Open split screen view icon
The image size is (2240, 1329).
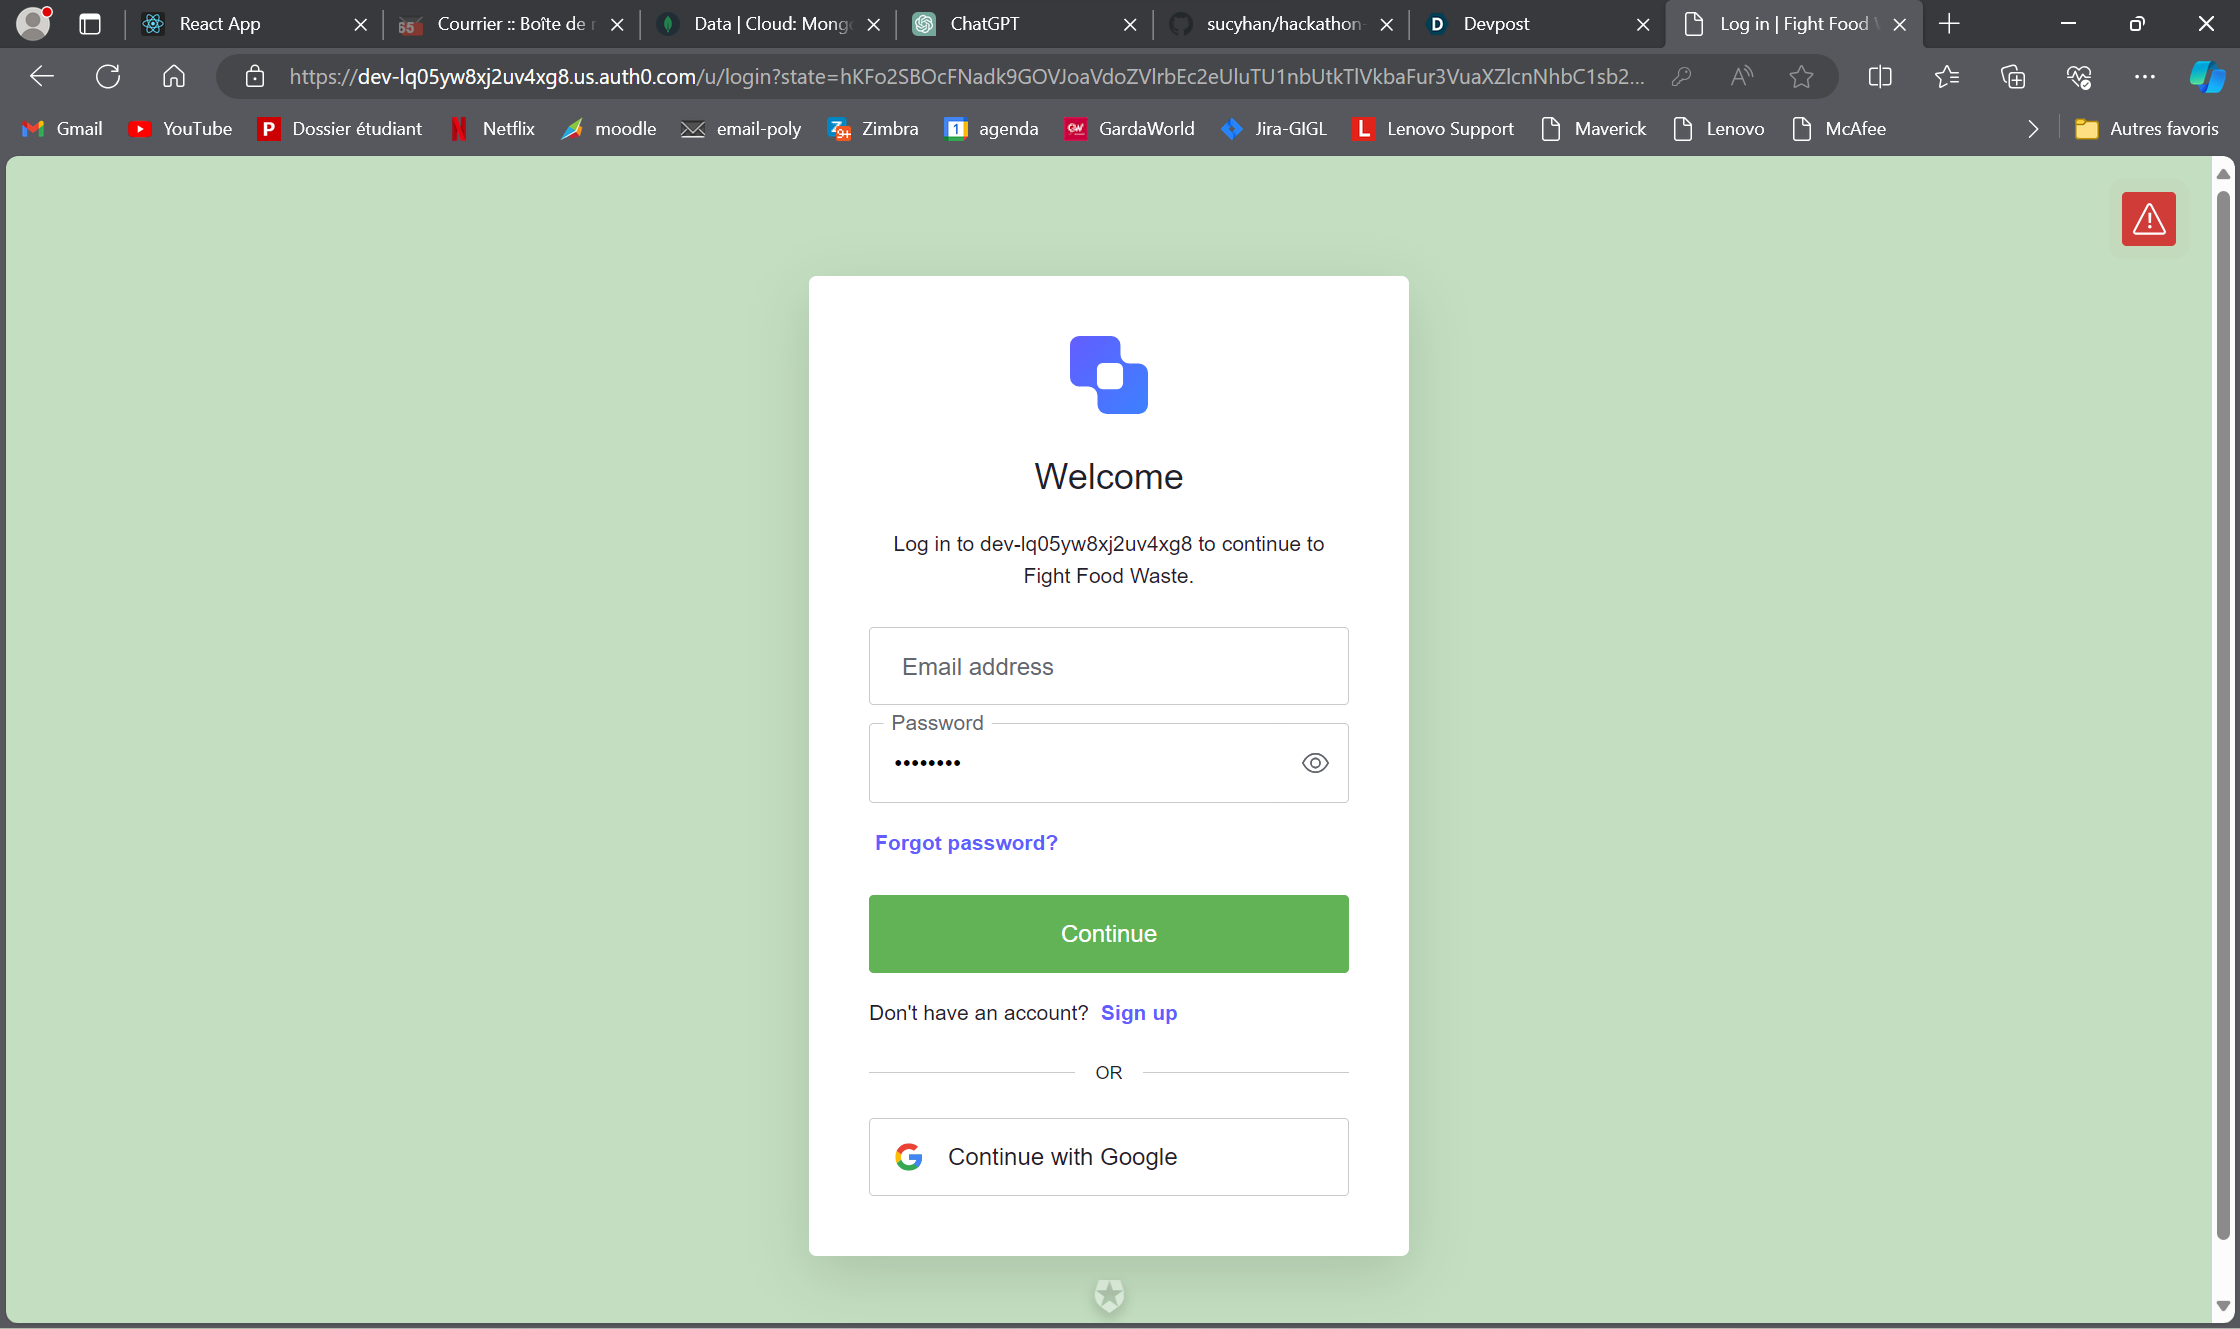click(x=1880, y=77)
